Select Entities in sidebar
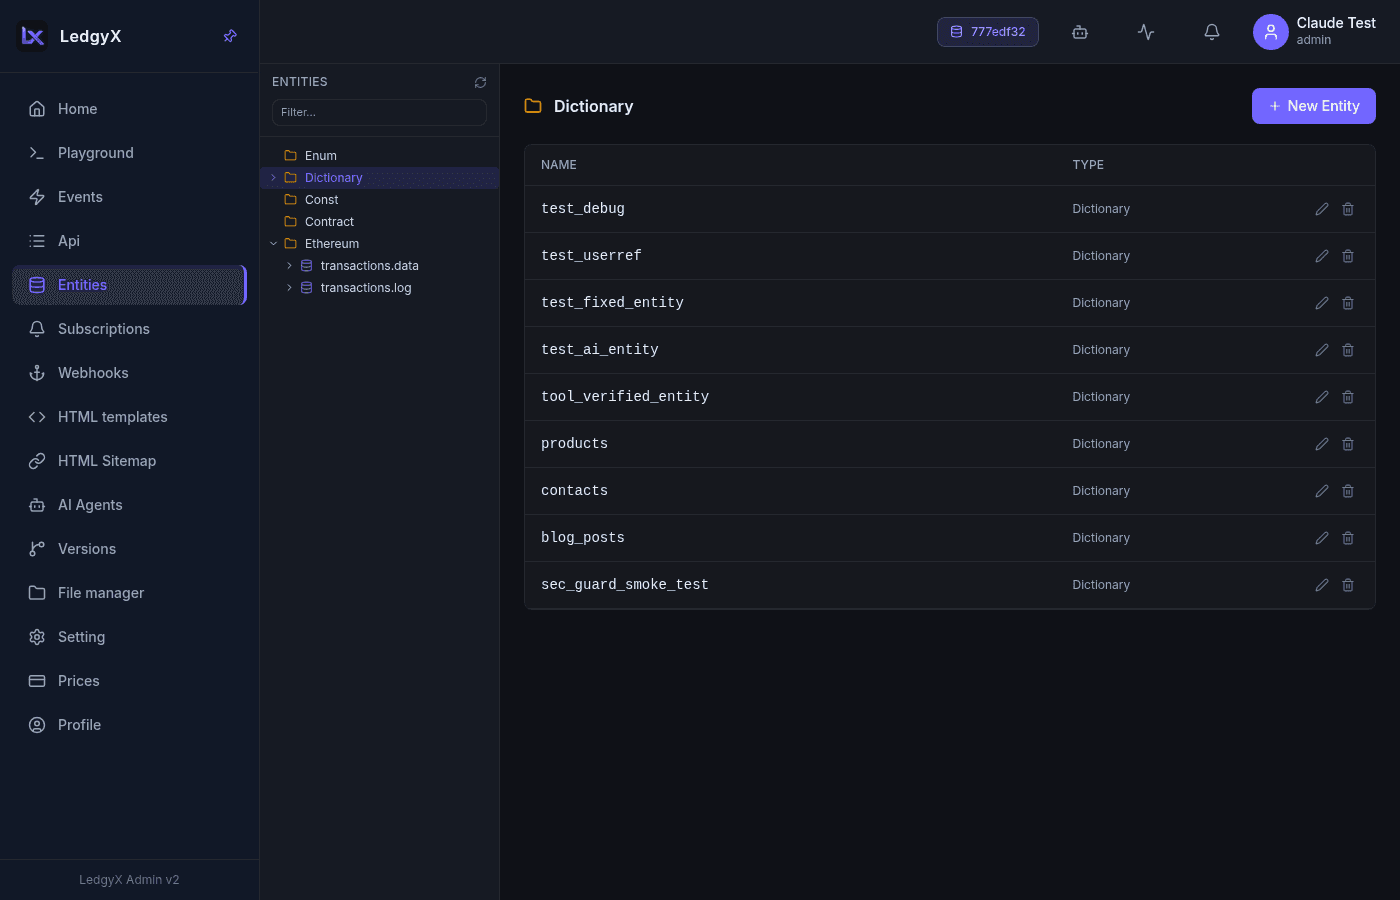Screen dimensions: 1400x900 129,285
